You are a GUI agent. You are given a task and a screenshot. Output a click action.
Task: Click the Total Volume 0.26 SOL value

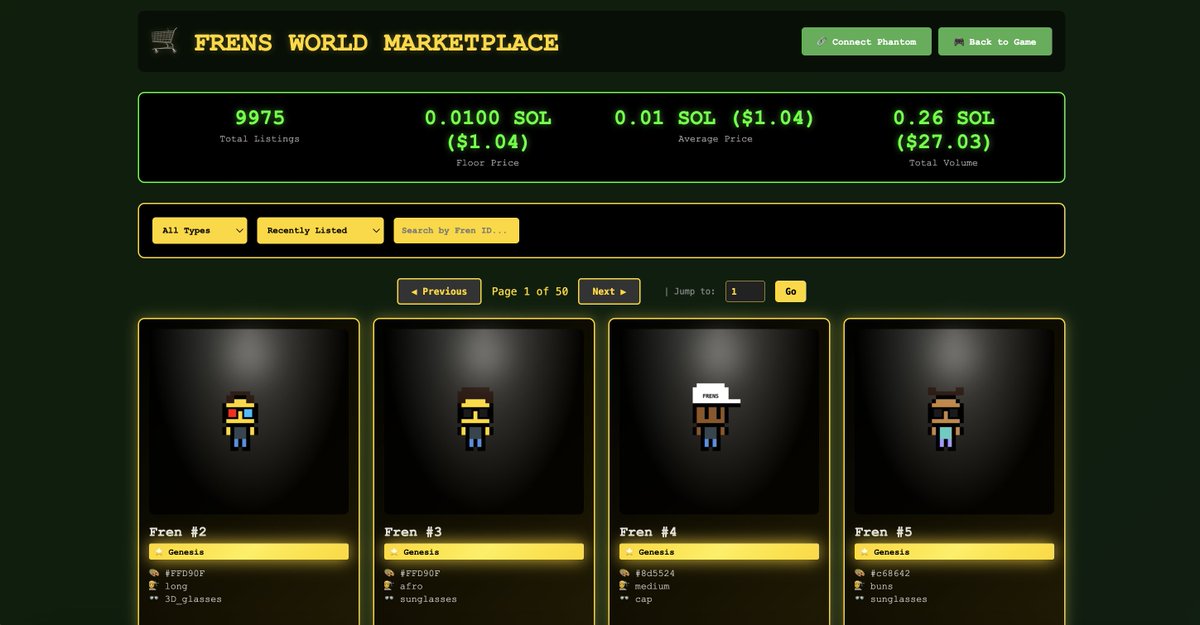(943, 130)
